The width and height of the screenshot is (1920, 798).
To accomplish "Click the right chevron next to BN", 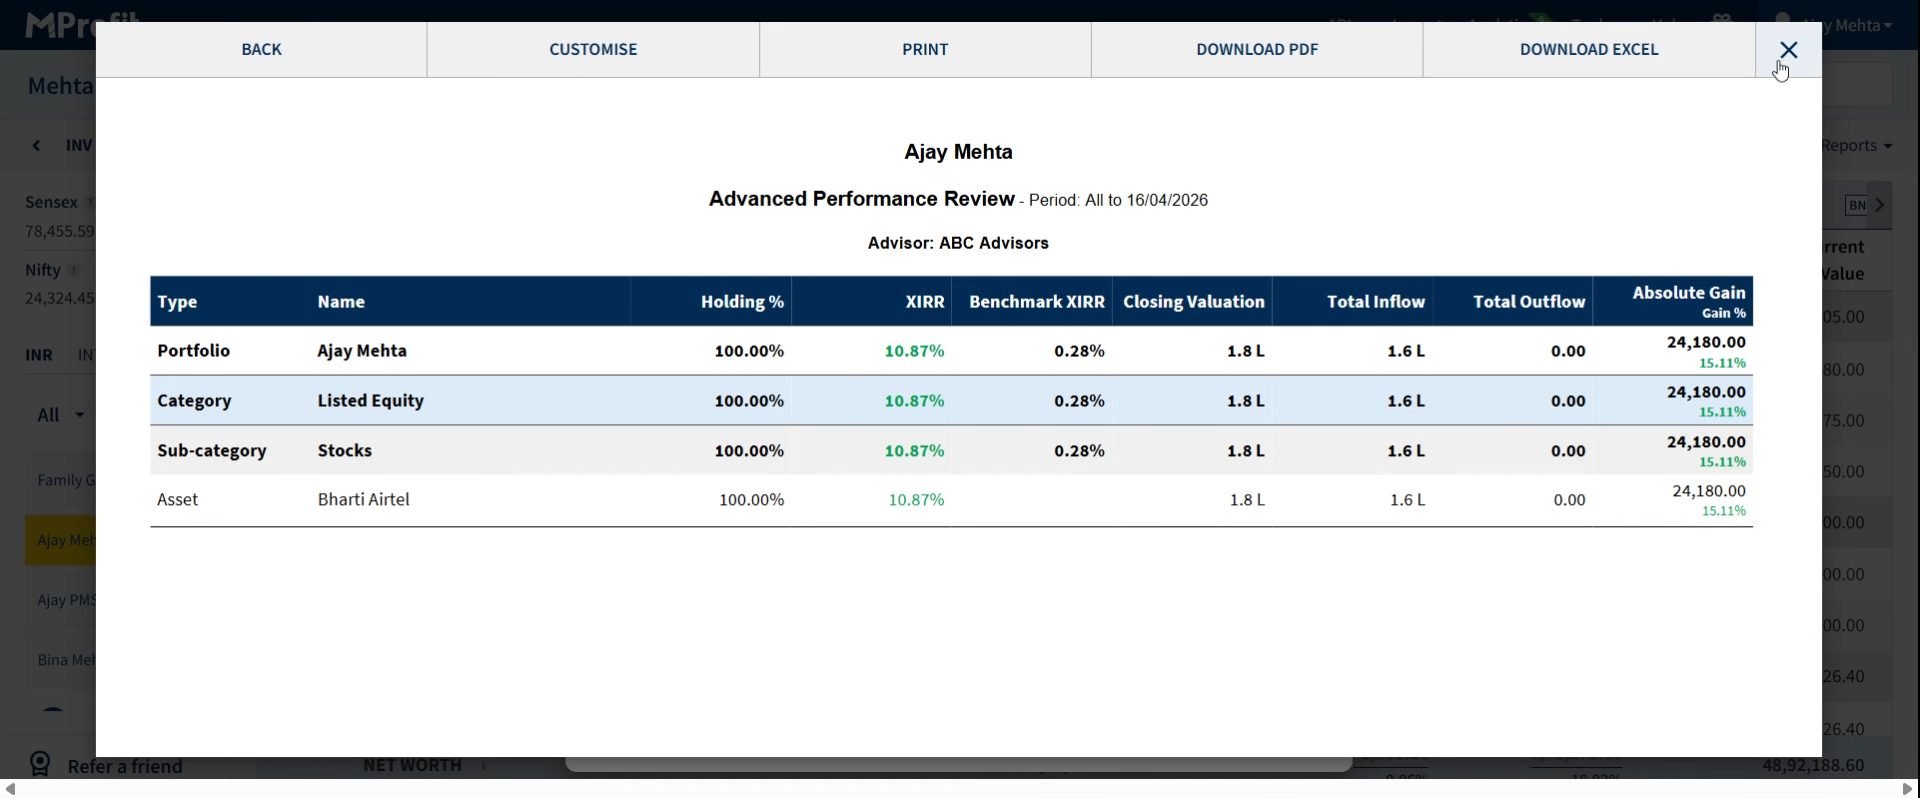I will (1880, 205).
